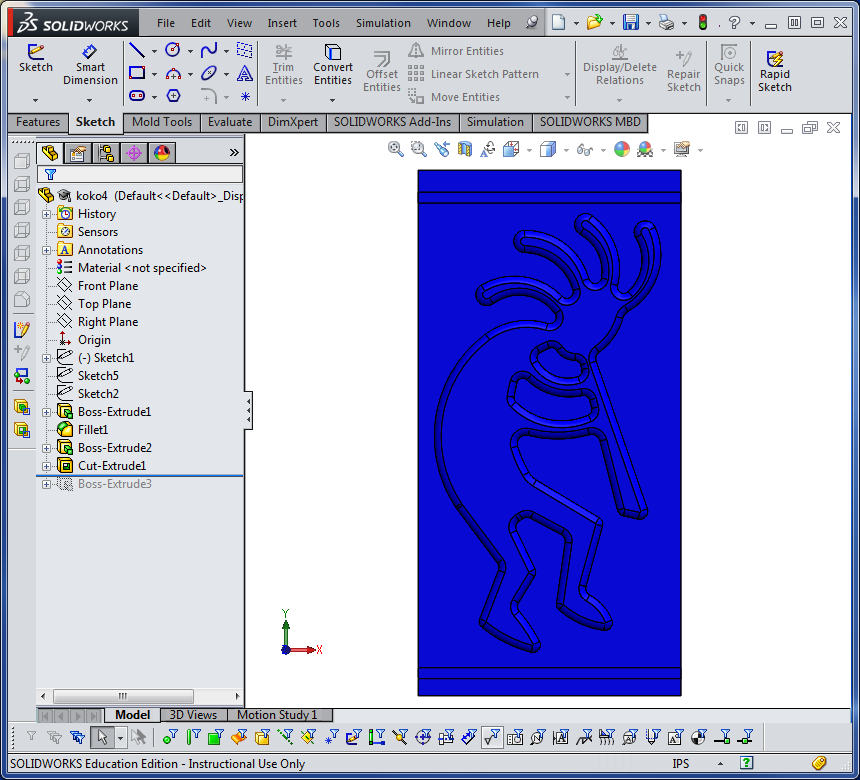860x780 pixels.
Task: Click the Display/Delete Relations icon
Action: click(x=619, y=65)
